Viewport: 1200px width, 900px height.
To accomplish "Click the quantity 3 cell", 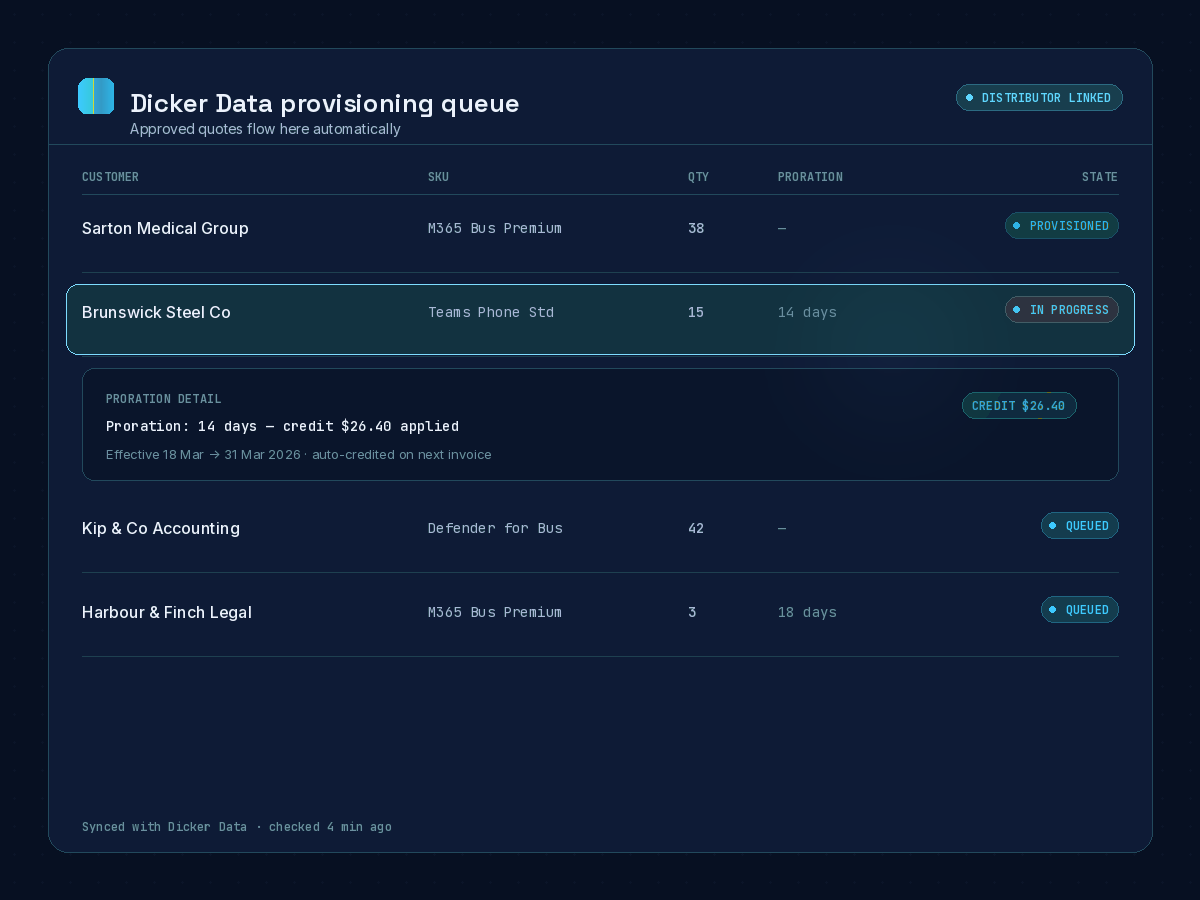I will tap(692, 612).
